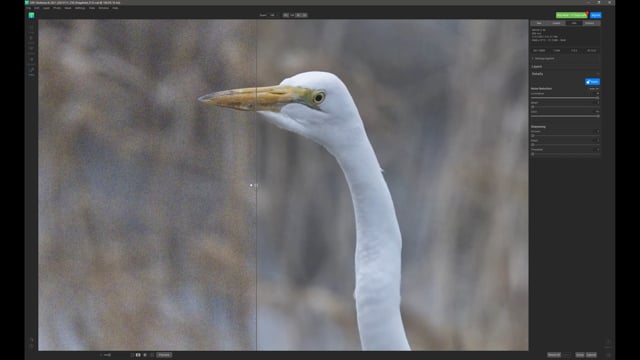Click the icon in bottom-right corner

[608, 355]
